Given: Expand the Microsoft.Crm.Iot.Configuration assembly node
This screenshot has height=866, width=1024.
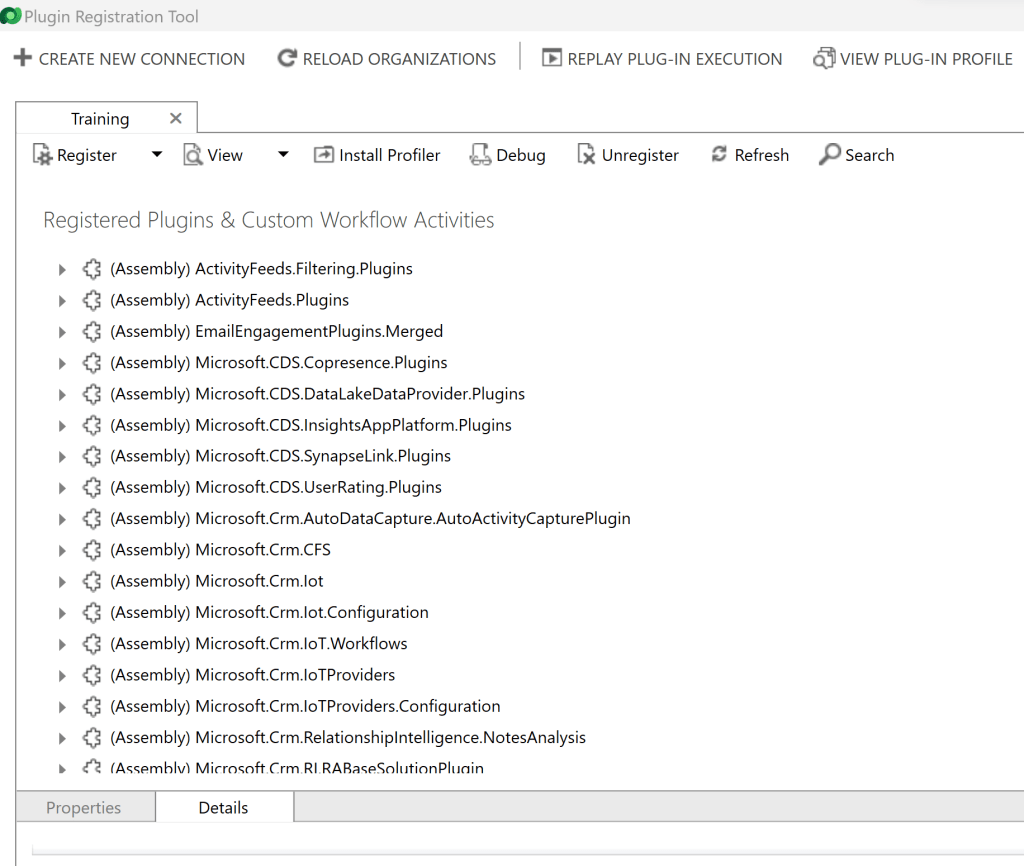Looking at the screenshot, I should pos(62,613).
